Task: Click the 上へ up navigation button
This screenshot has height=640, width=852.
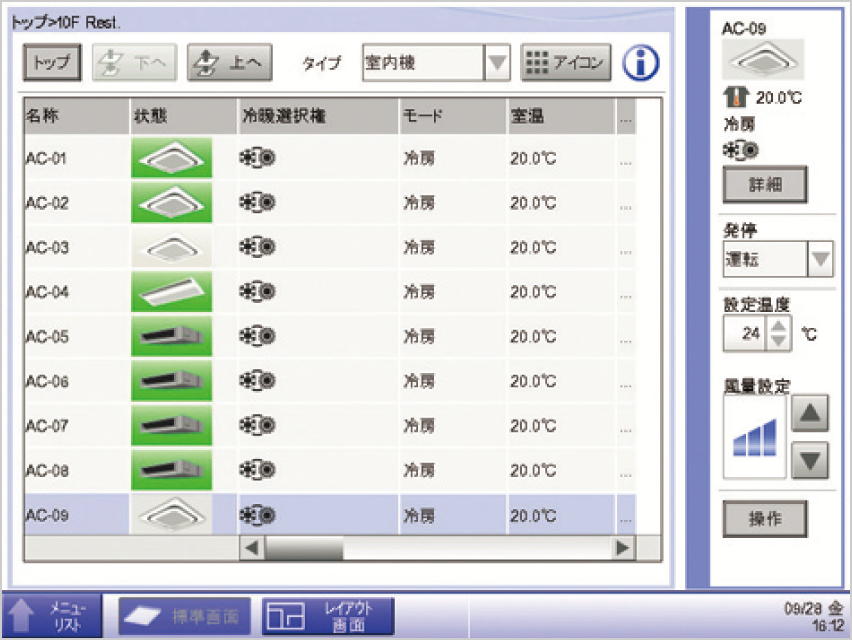Action: click(230, 62)
